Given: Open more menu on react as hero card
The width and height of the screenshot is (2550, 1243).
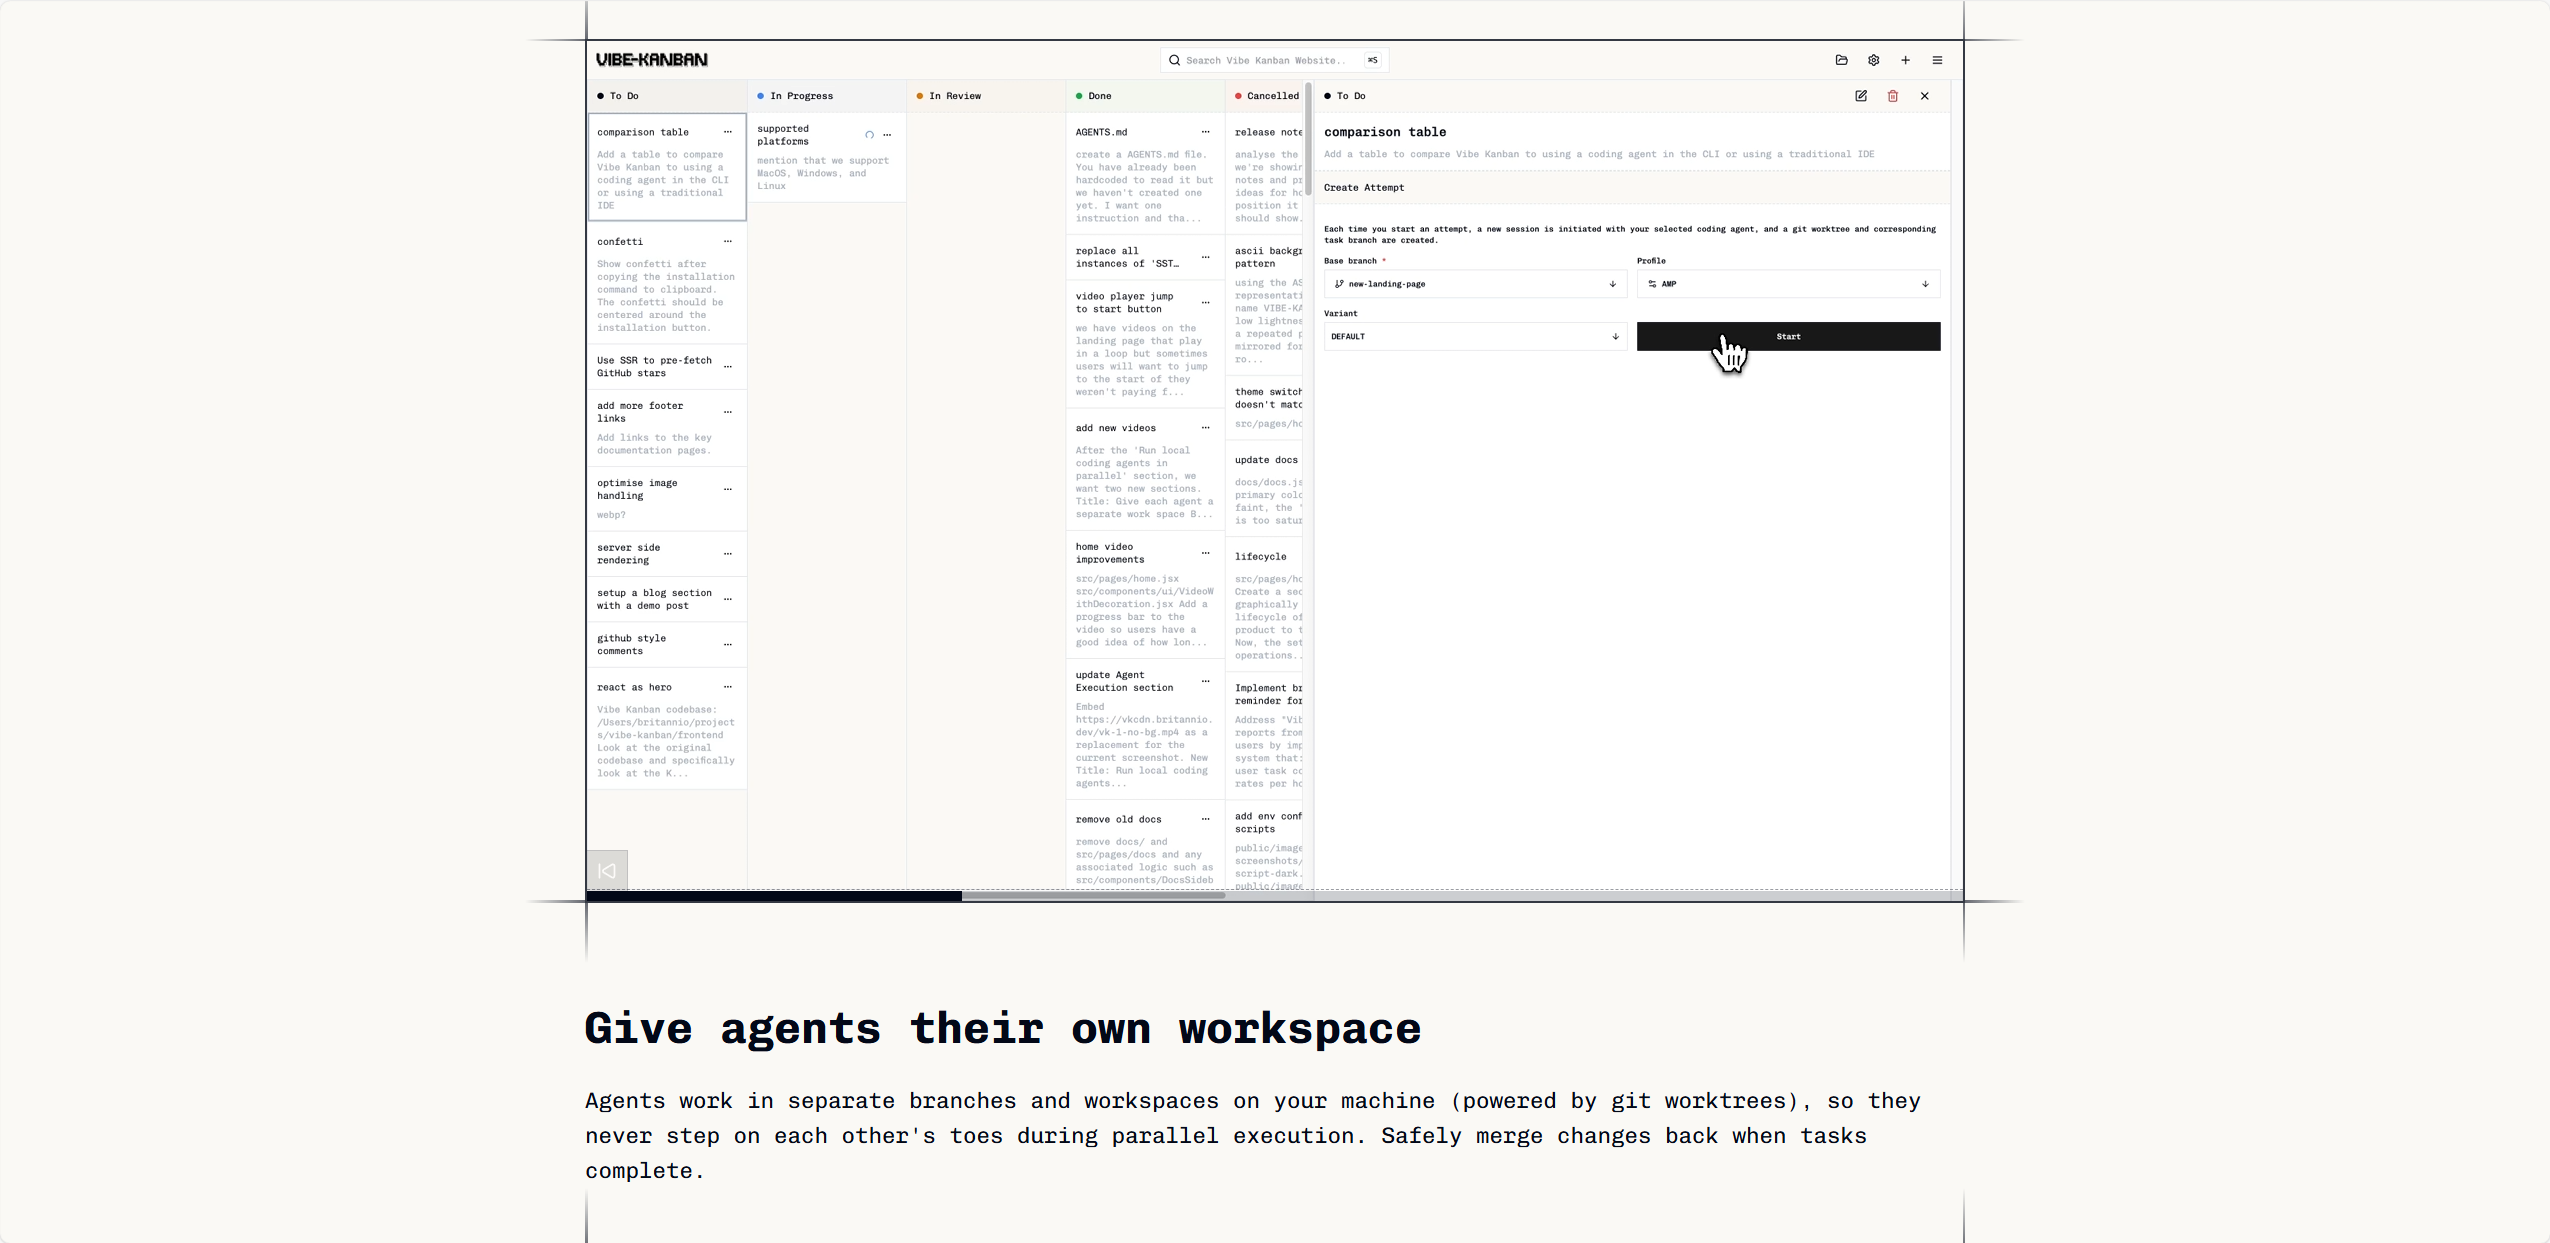Looking at the screenshot, I should (728, 687).
